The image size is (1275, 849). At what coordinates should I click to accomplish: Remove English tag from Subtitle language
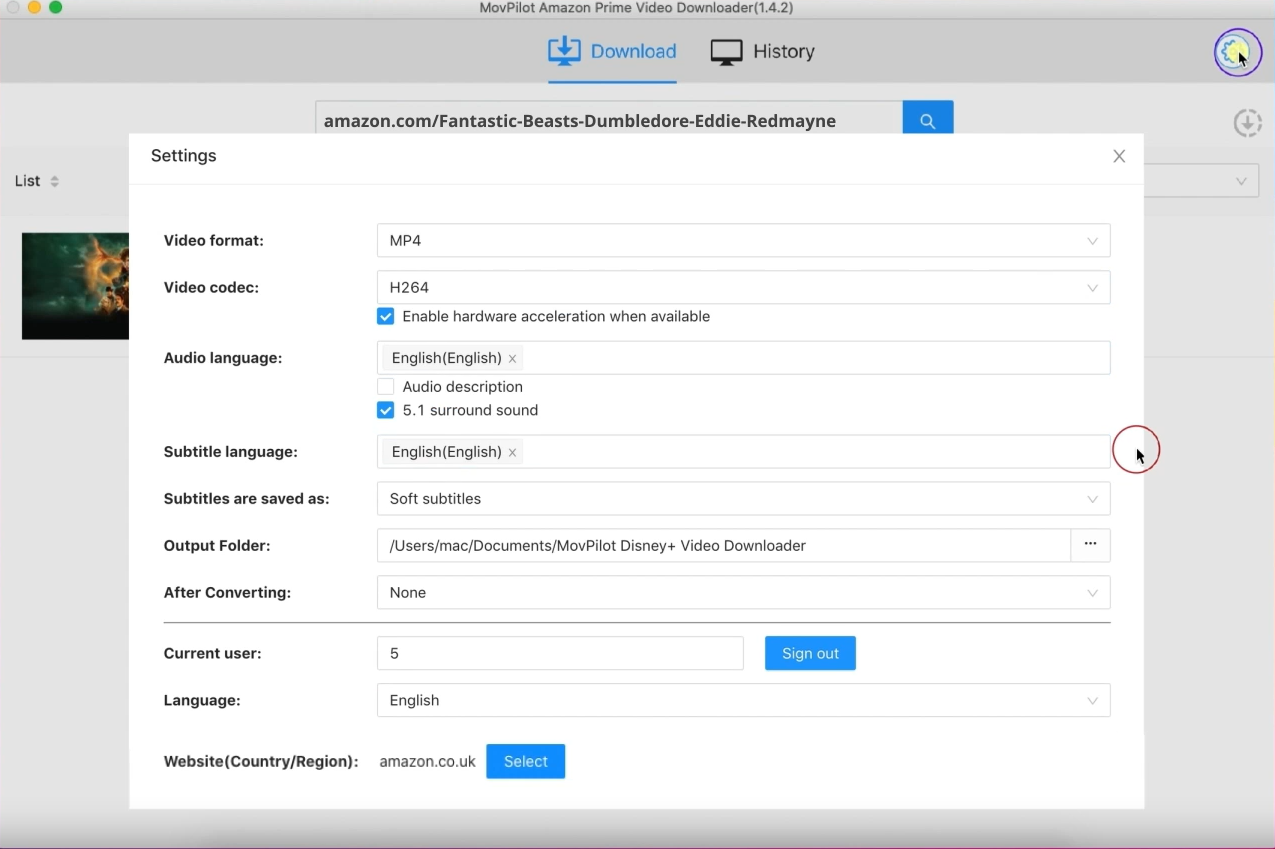512,452
